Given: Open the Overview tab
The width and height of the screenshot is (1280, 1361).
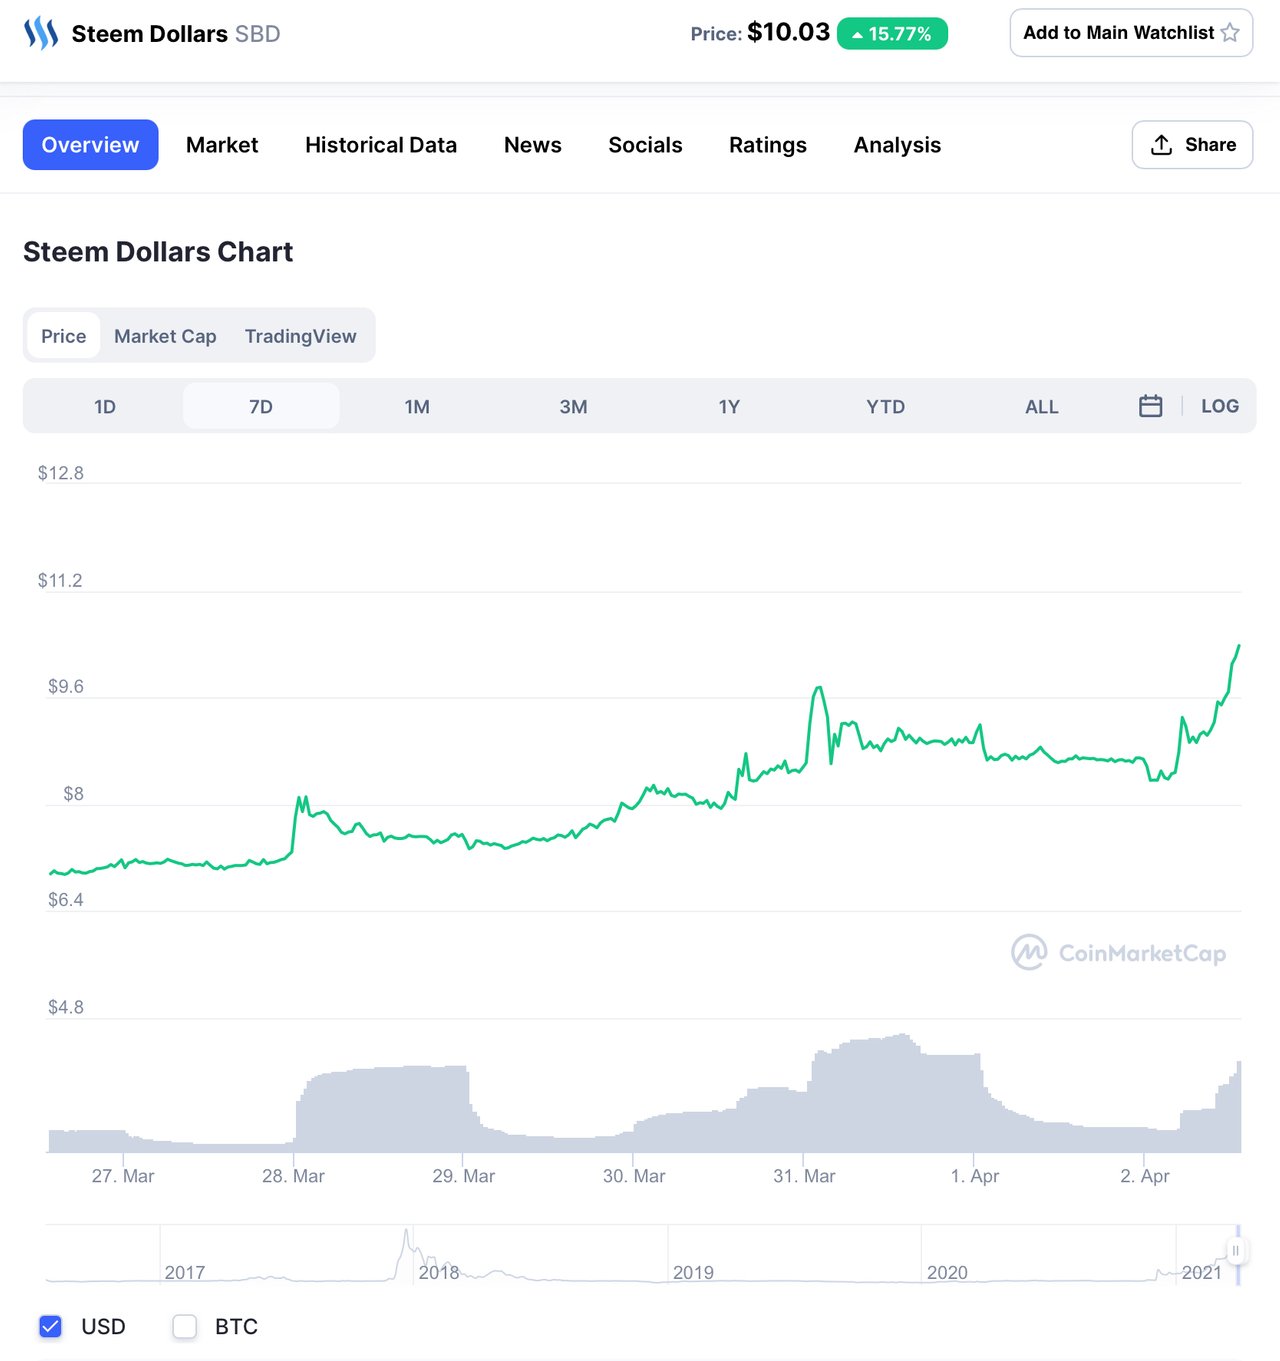Looking at the screenshot, I should pos(90,145).
